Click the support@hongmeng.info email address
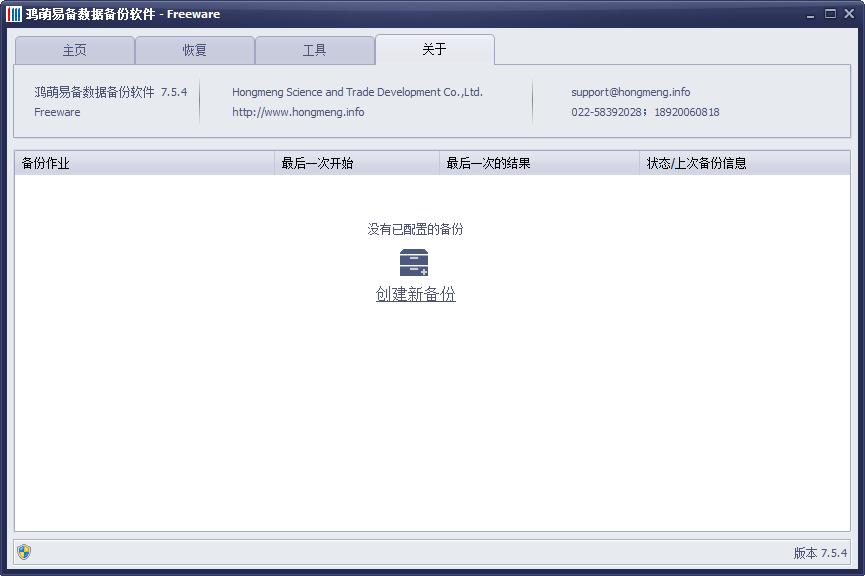The image size is (865, 576). click(x=631, y=92)
